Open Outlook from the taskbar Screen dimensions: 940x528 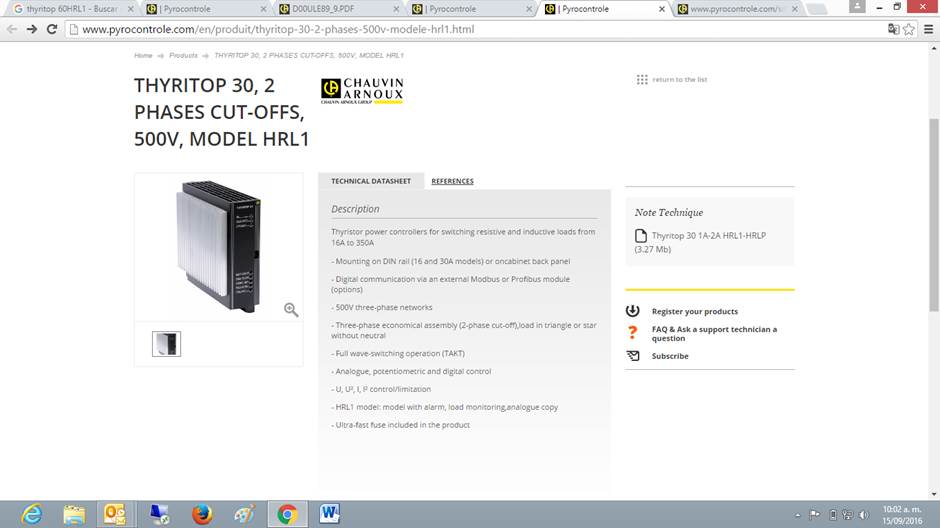(x=115, y=514)
